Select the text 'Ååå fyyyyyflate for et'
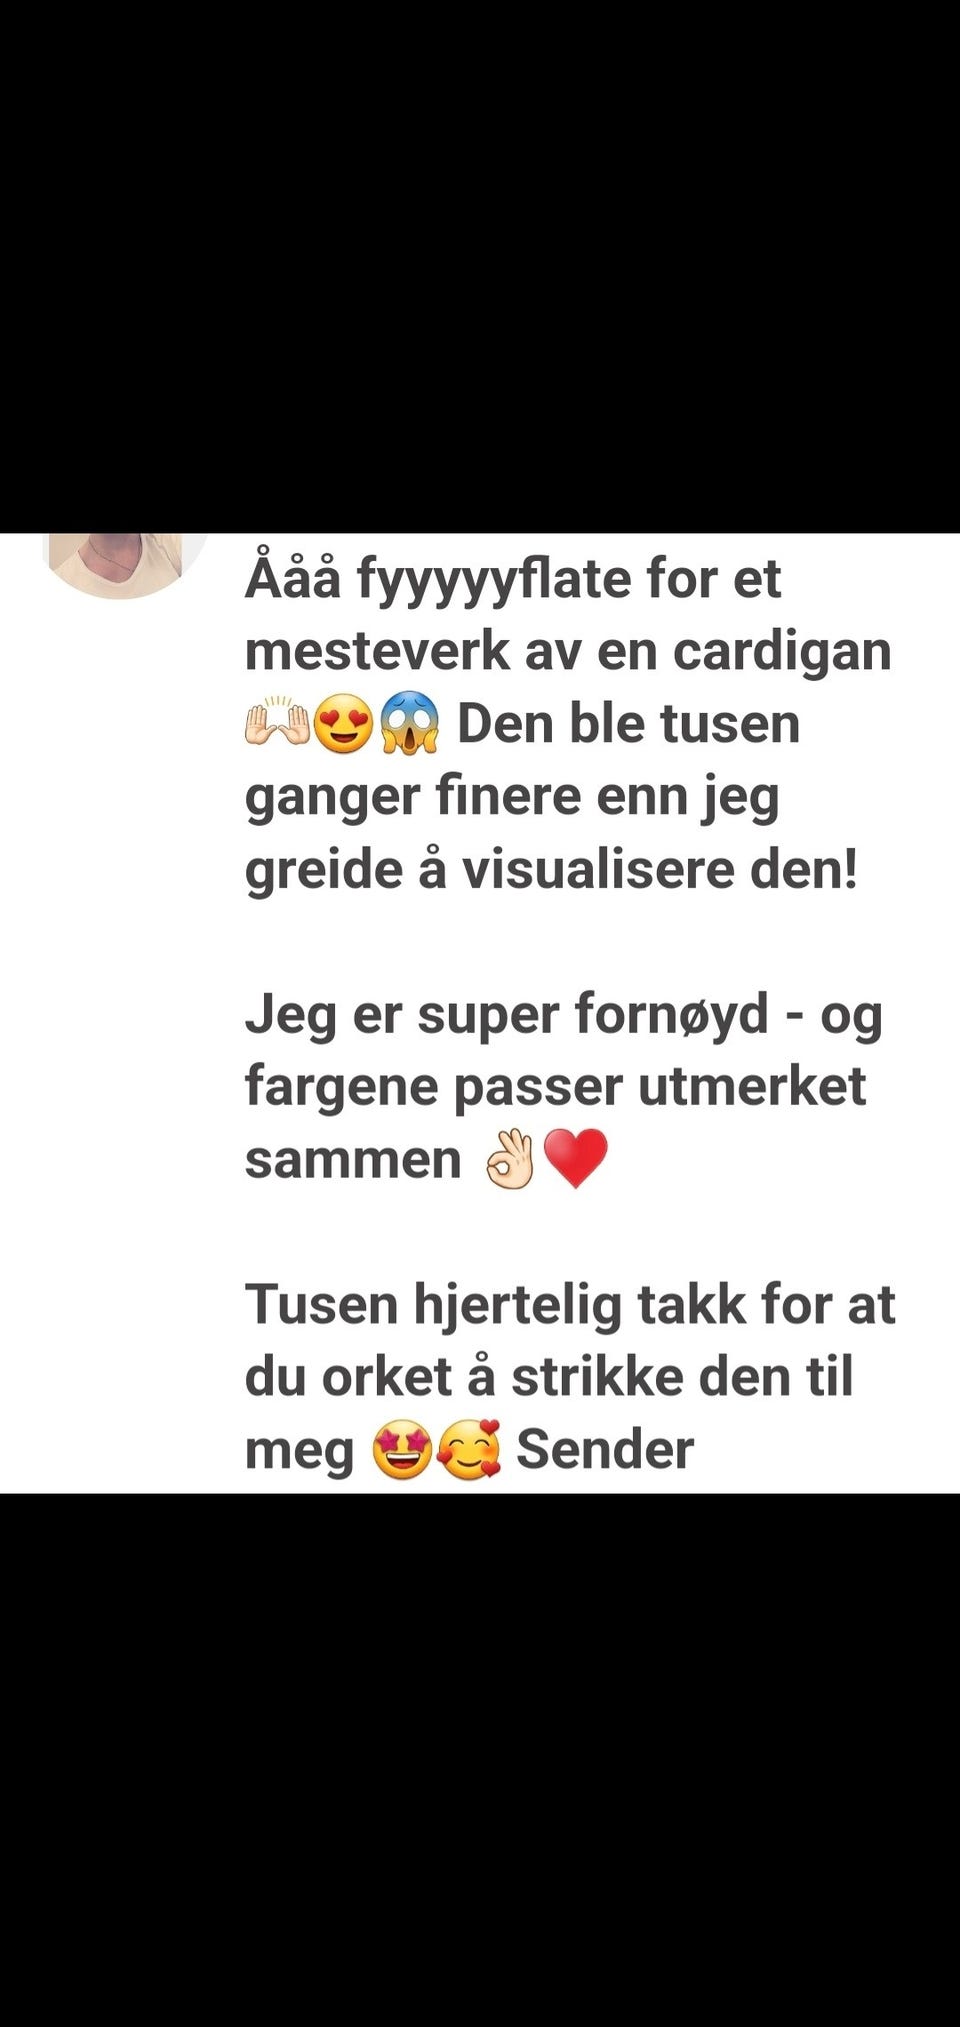The image size is (960, 2027). pyautogui.click(x=513, y=579)
